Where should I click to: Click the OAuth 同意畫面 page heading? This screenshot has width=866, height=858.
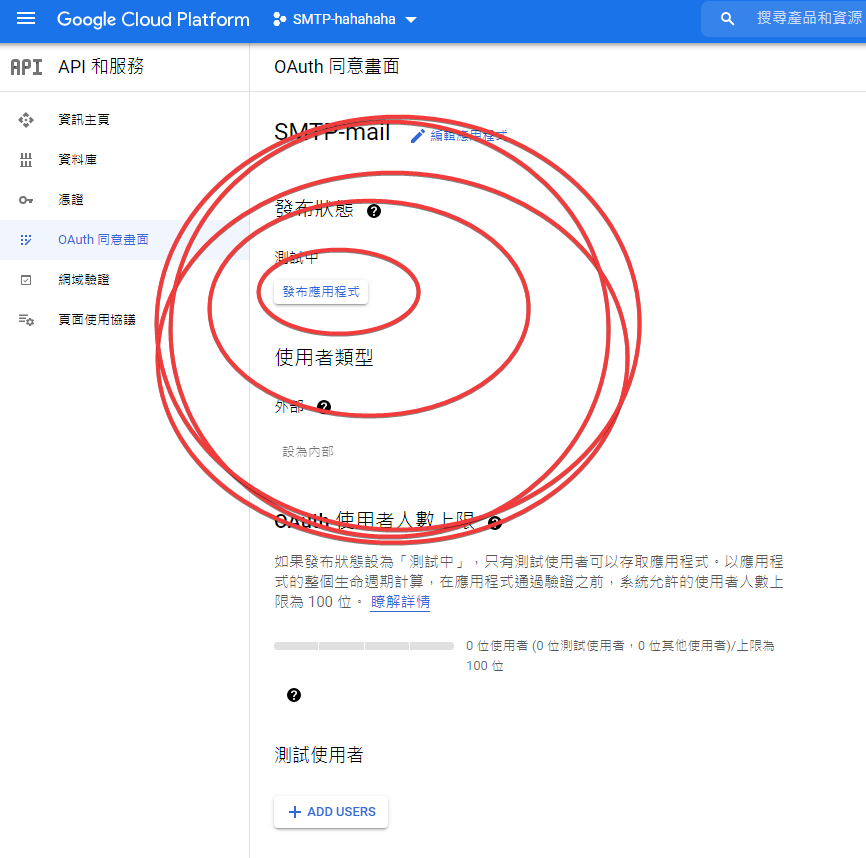pyautogui.click(x=337, y=67)
